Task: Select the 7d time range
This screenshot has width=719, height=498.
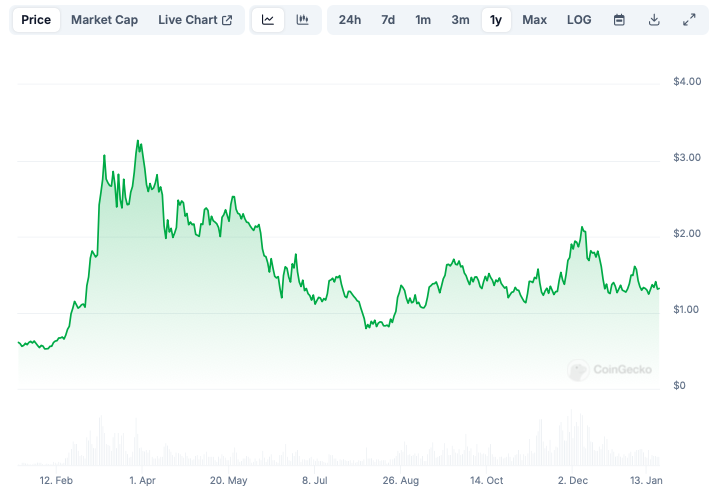Action: tap(388, 20)
